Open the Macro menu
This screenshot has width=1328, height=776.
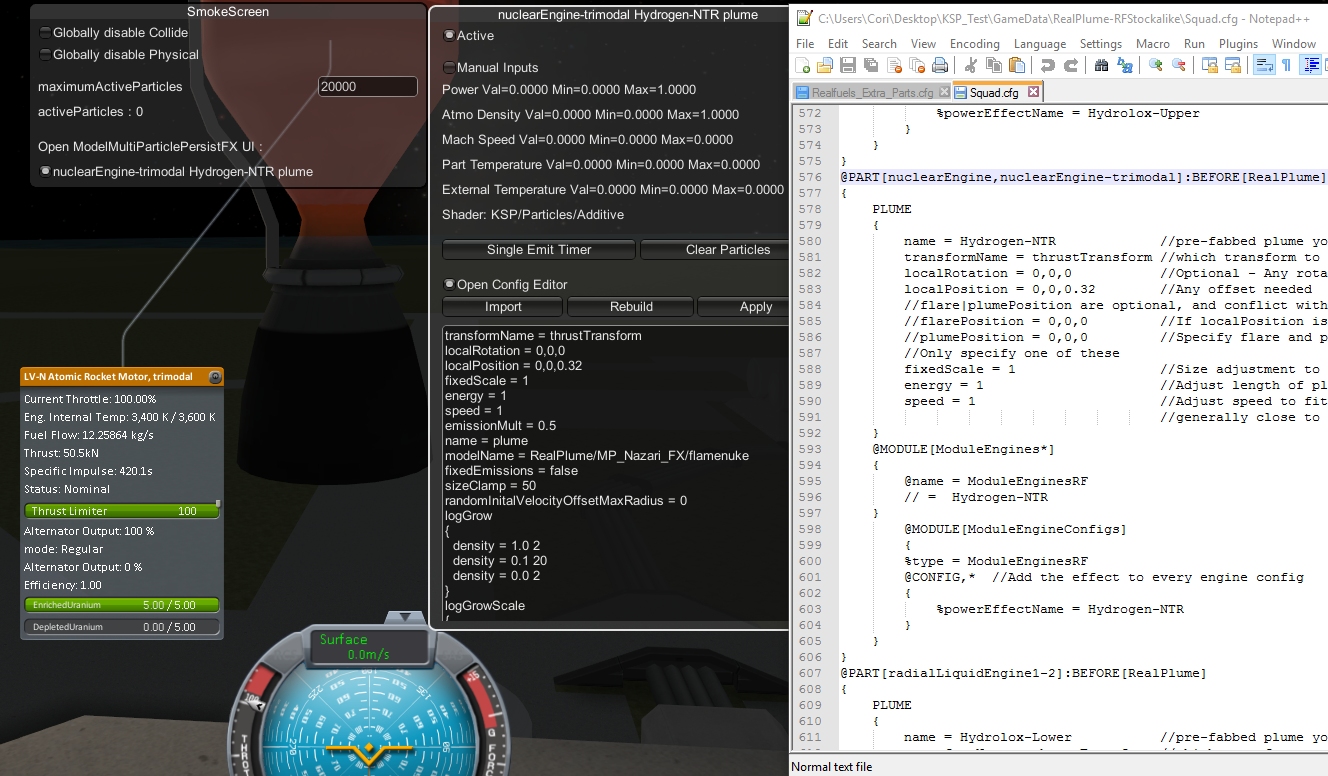(x=1152, y=44)
